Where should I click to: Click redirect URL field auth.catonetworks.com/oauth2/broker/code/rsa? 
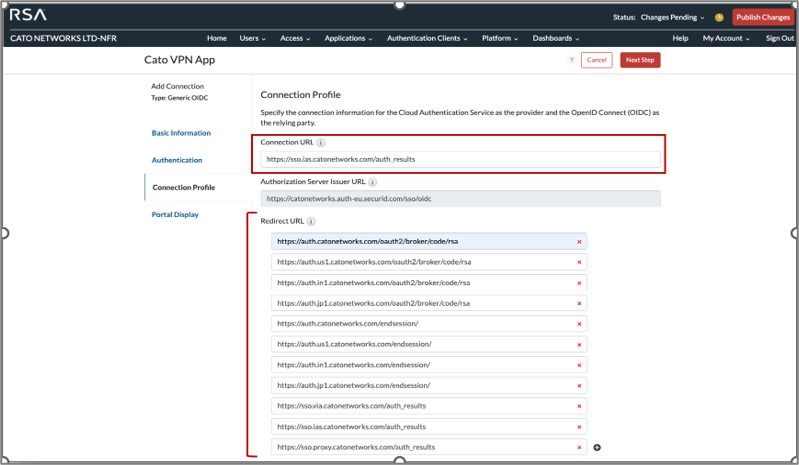point(429,241)
